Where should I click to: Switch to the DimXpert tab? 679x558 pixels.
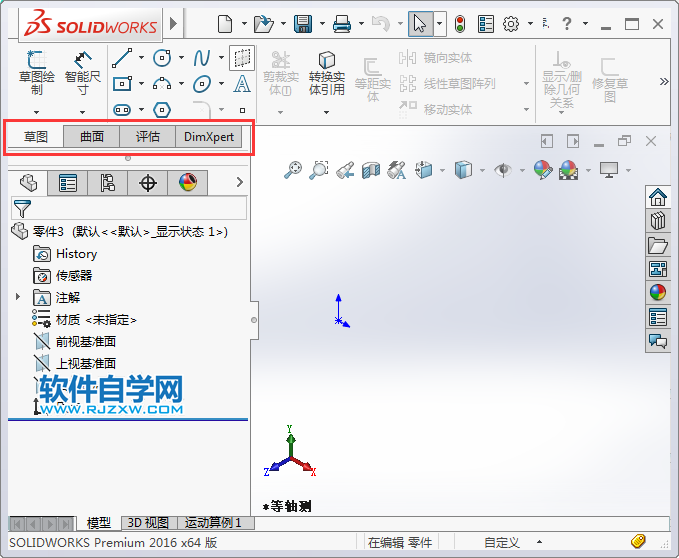tap(209, 137)
